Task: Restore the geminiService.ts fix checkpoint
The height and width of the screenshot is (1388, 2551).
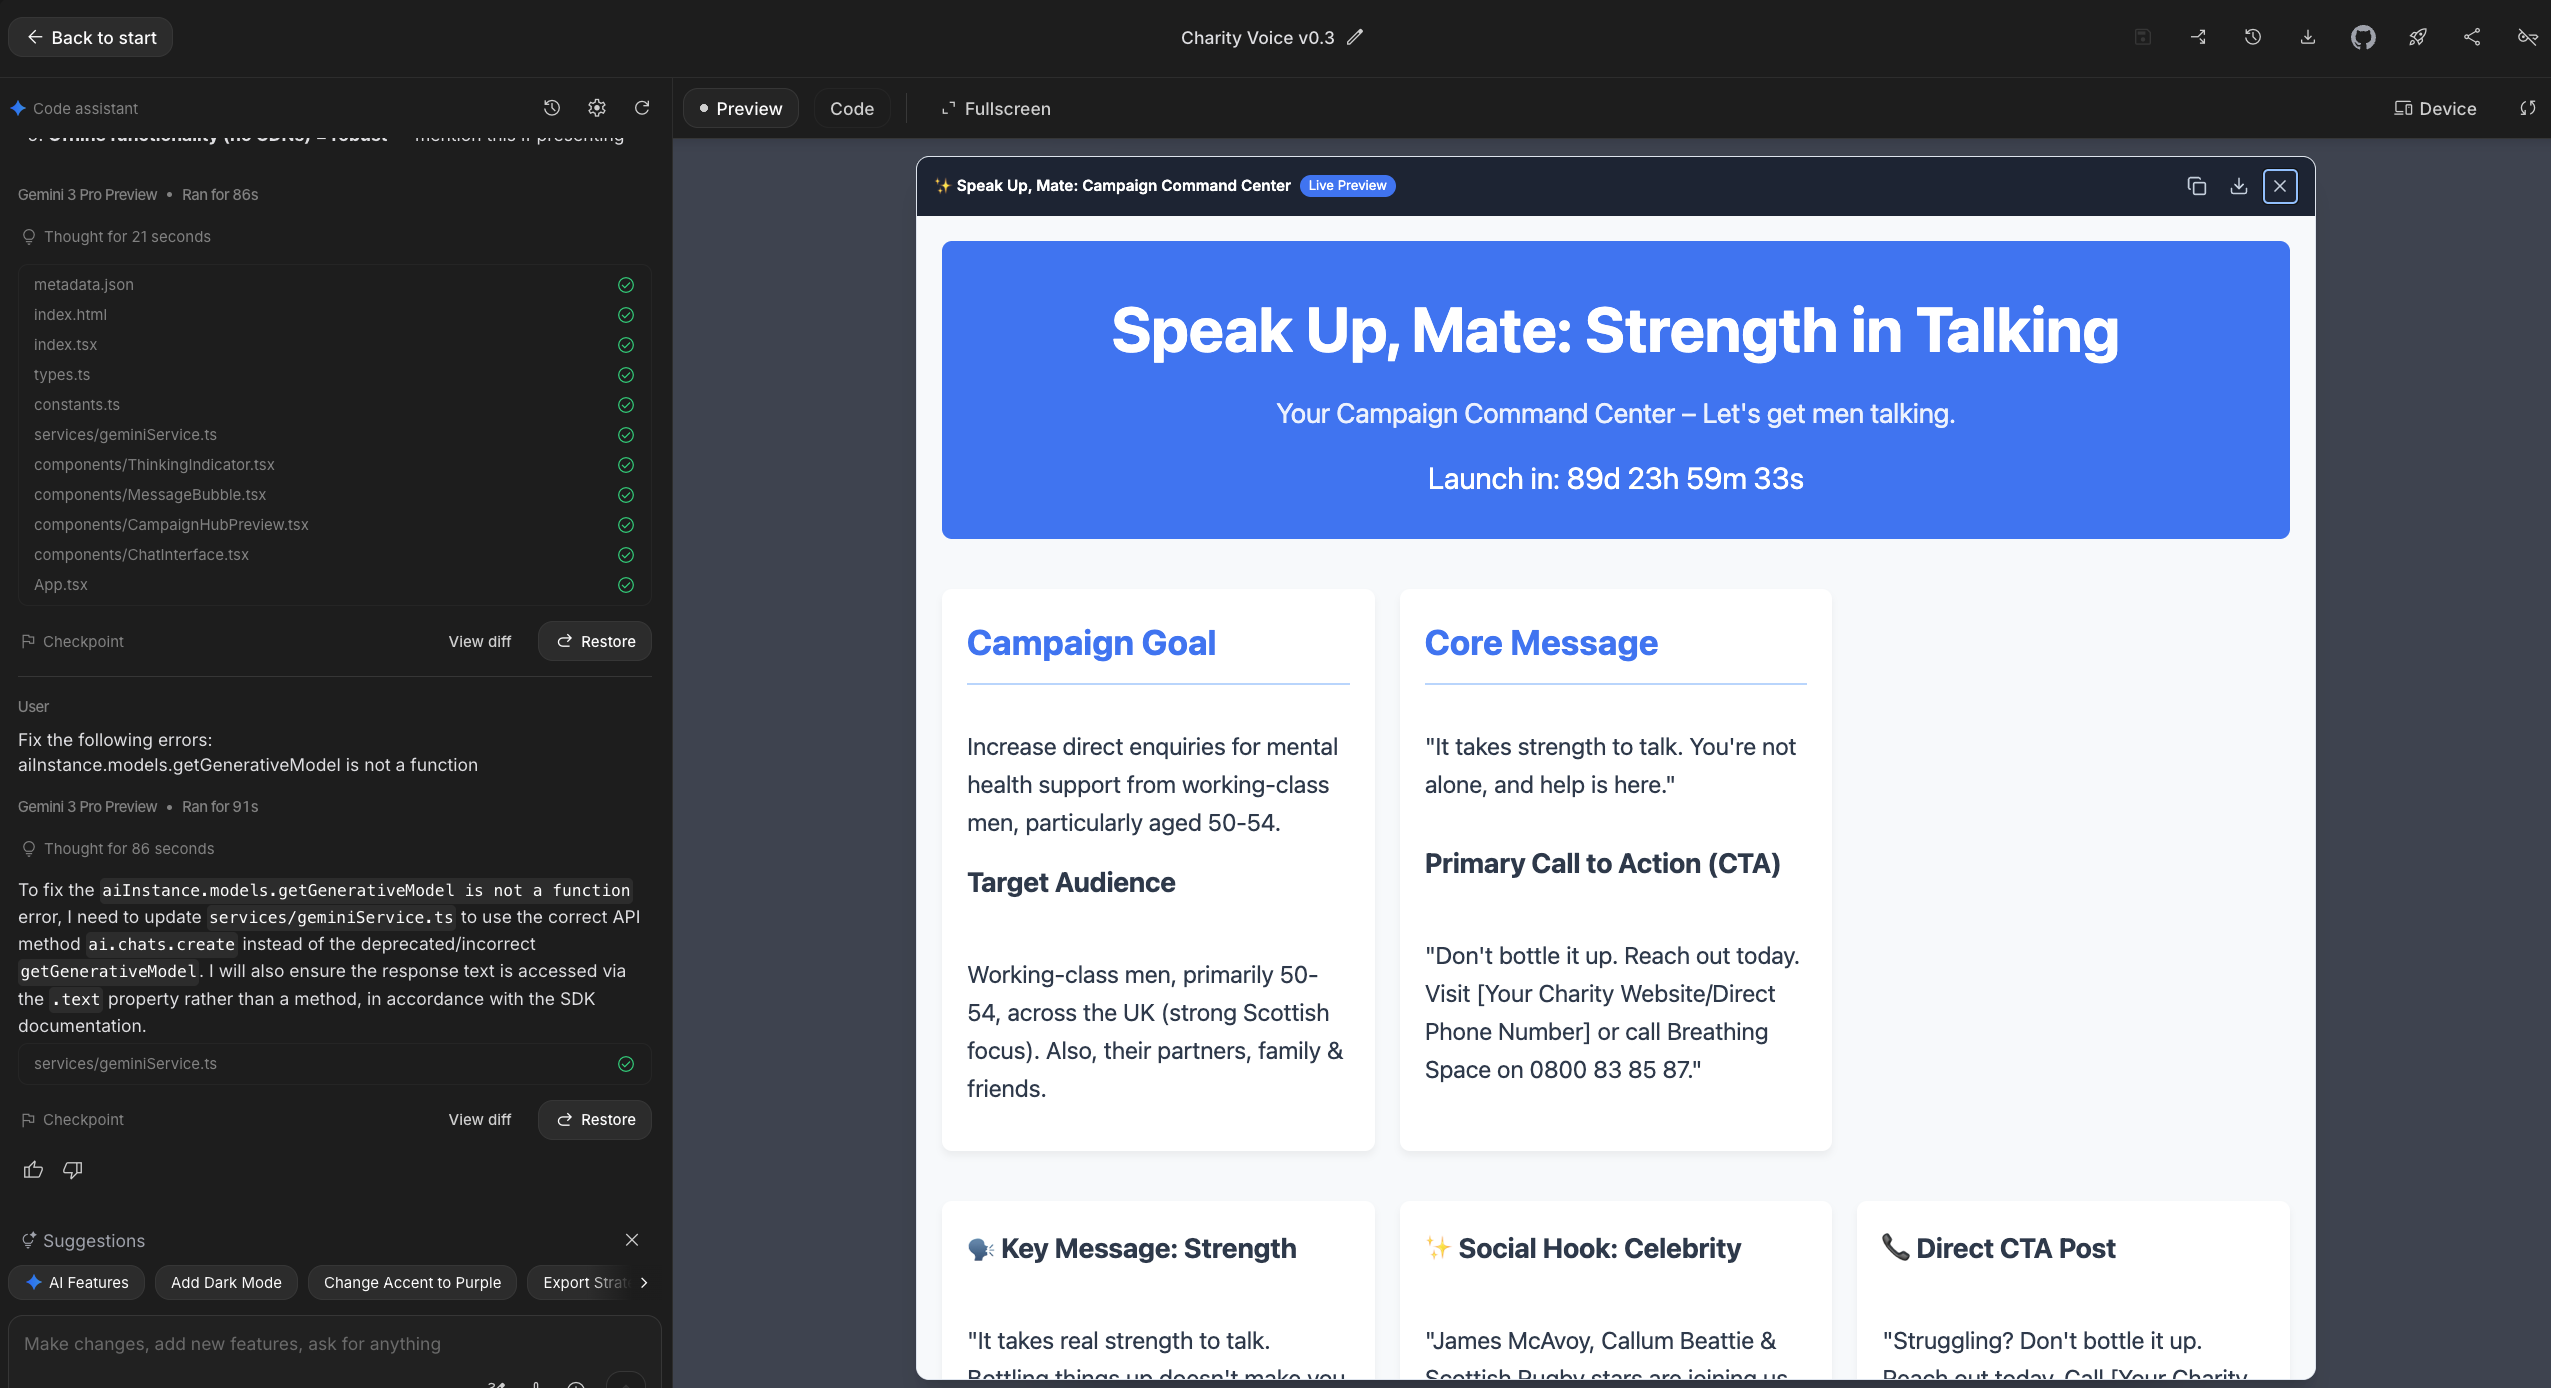Action: tap(595, 1119)
